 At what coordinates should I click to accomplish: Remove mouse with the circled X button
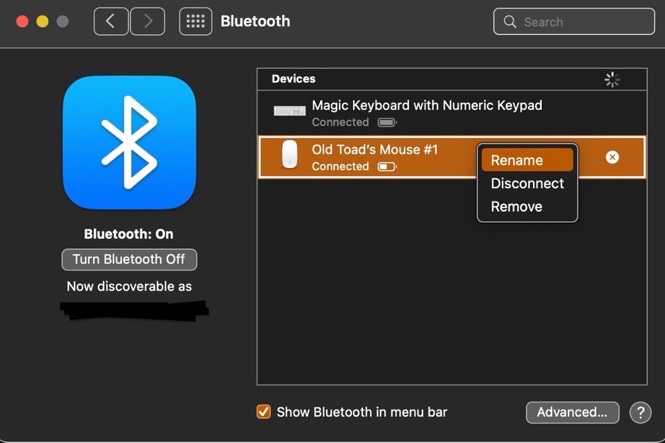tap(612, 157)
